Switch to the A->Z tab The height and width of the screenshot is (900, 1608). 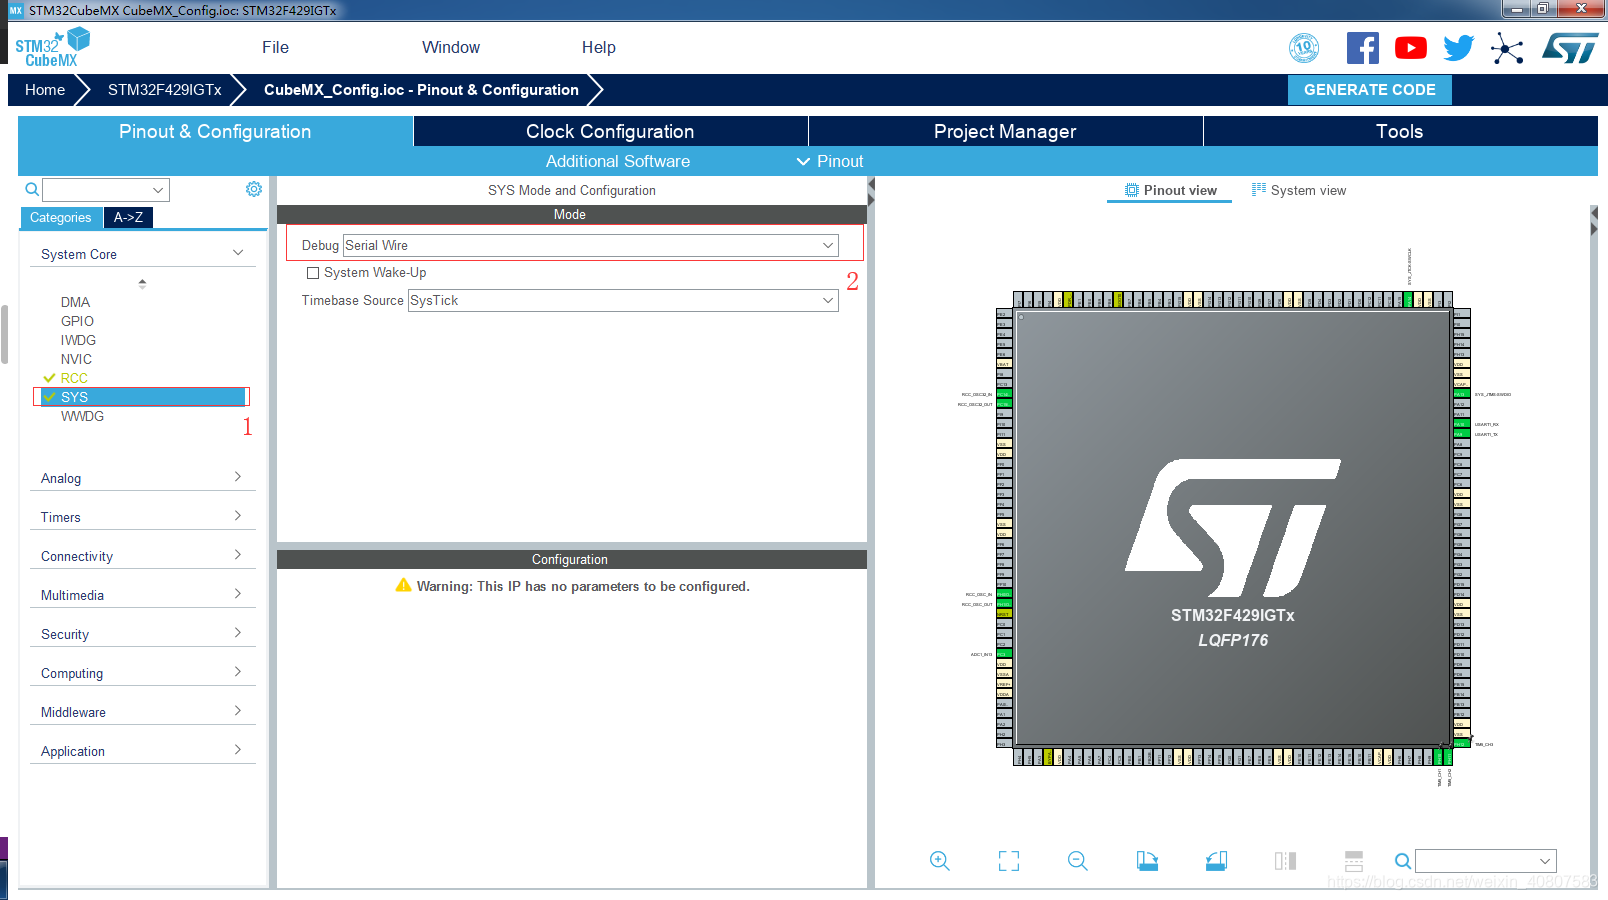pyautogui.click(x=128, y=217)
